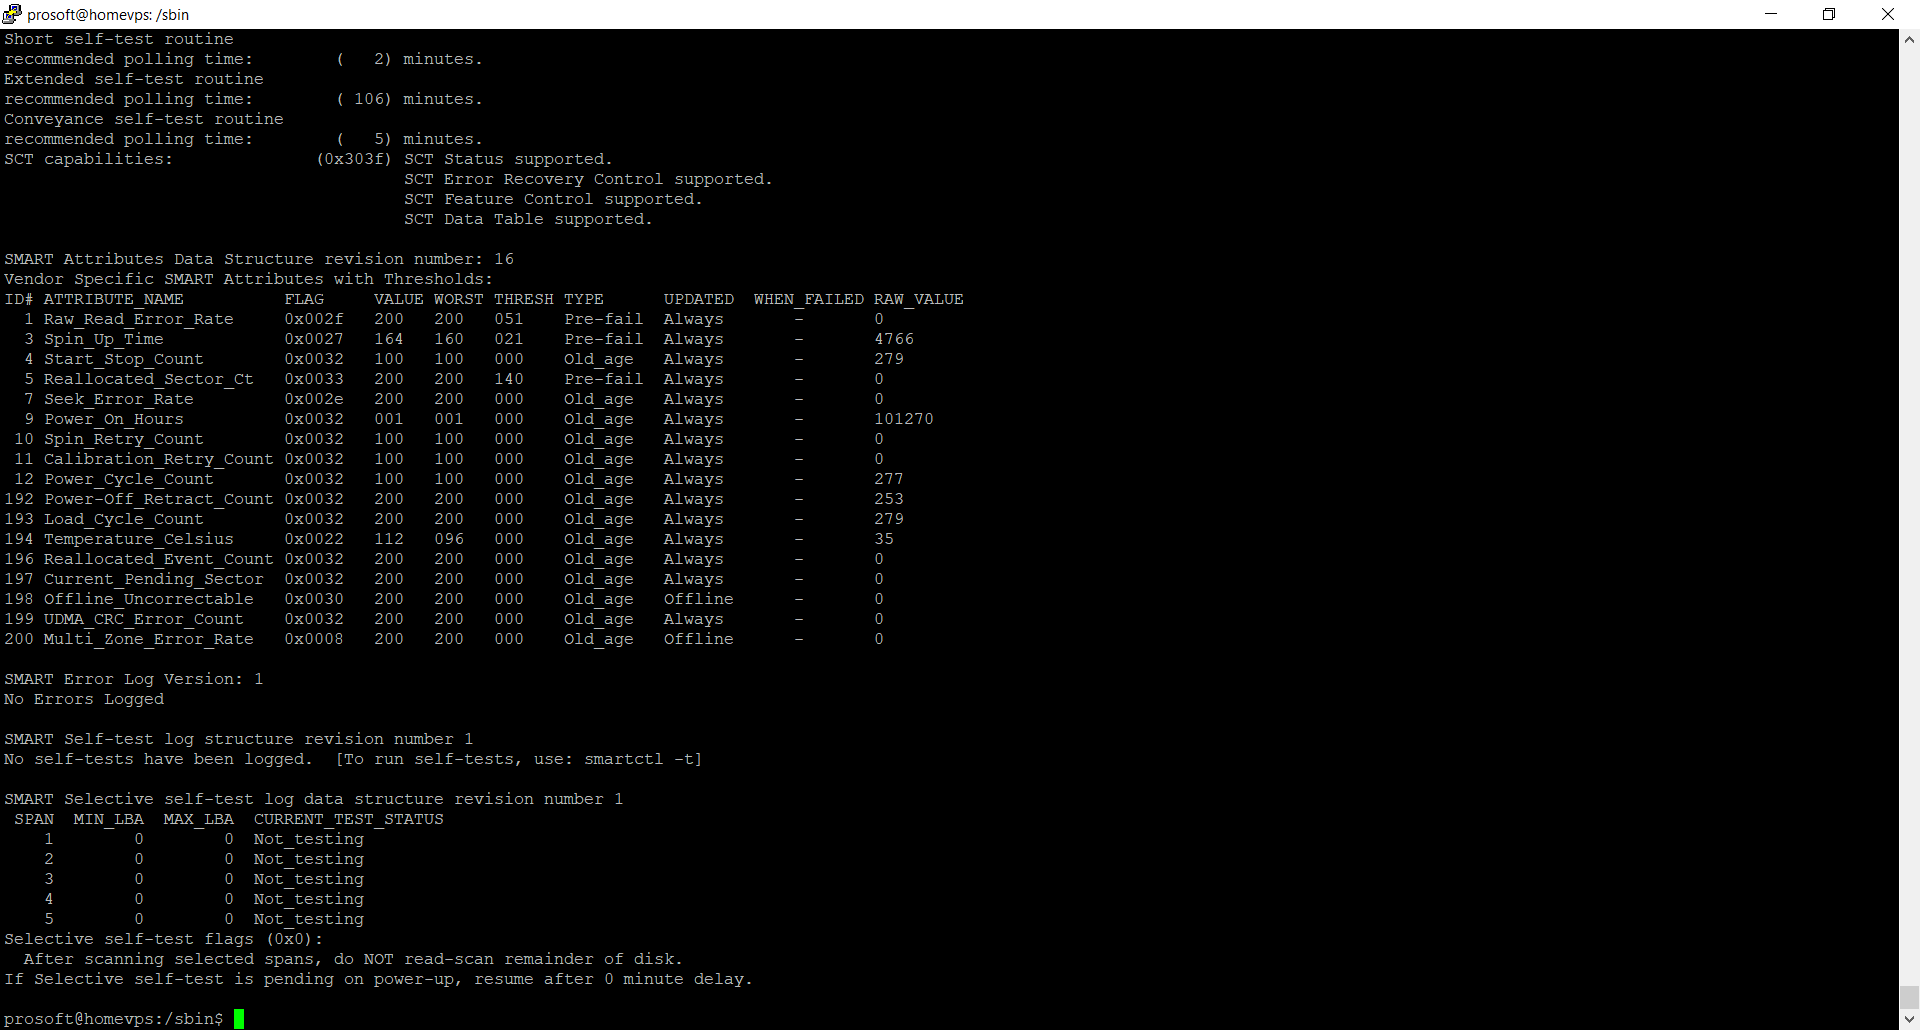Close the prosoft@homevps terminal window

tap(1888, 14)
